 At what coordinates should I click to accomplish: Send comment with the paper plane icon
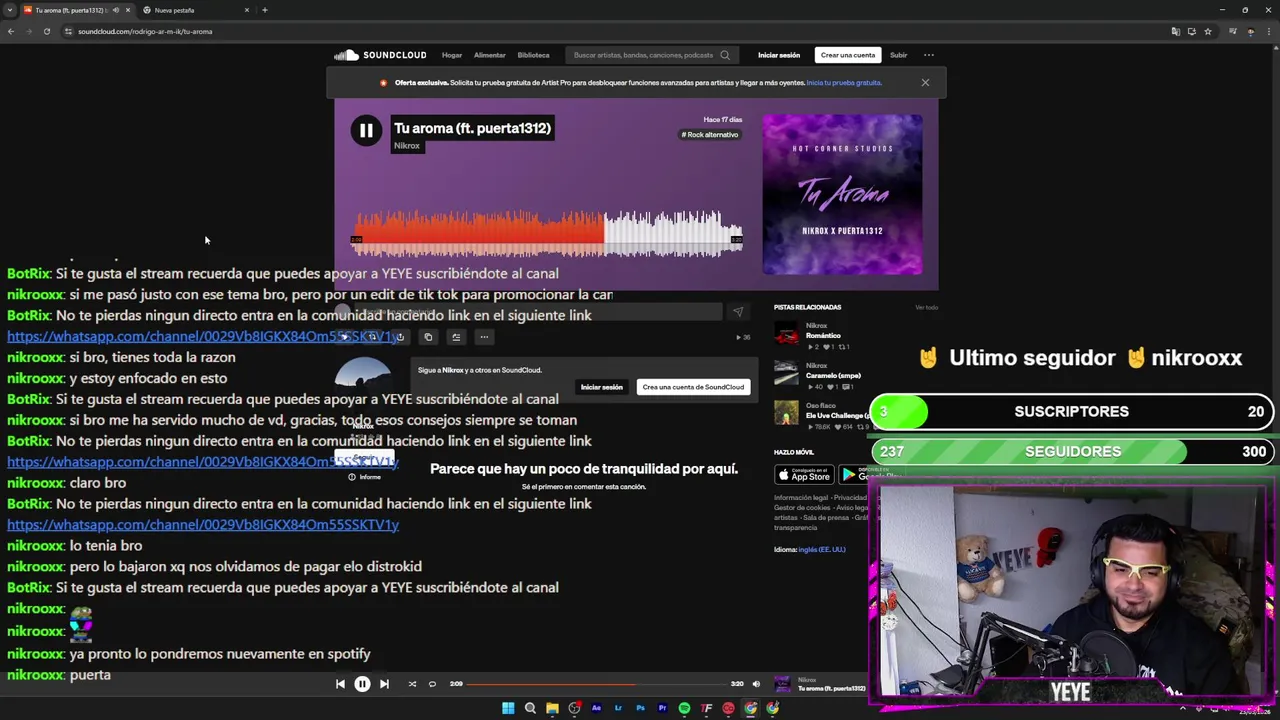coord(738,312)
